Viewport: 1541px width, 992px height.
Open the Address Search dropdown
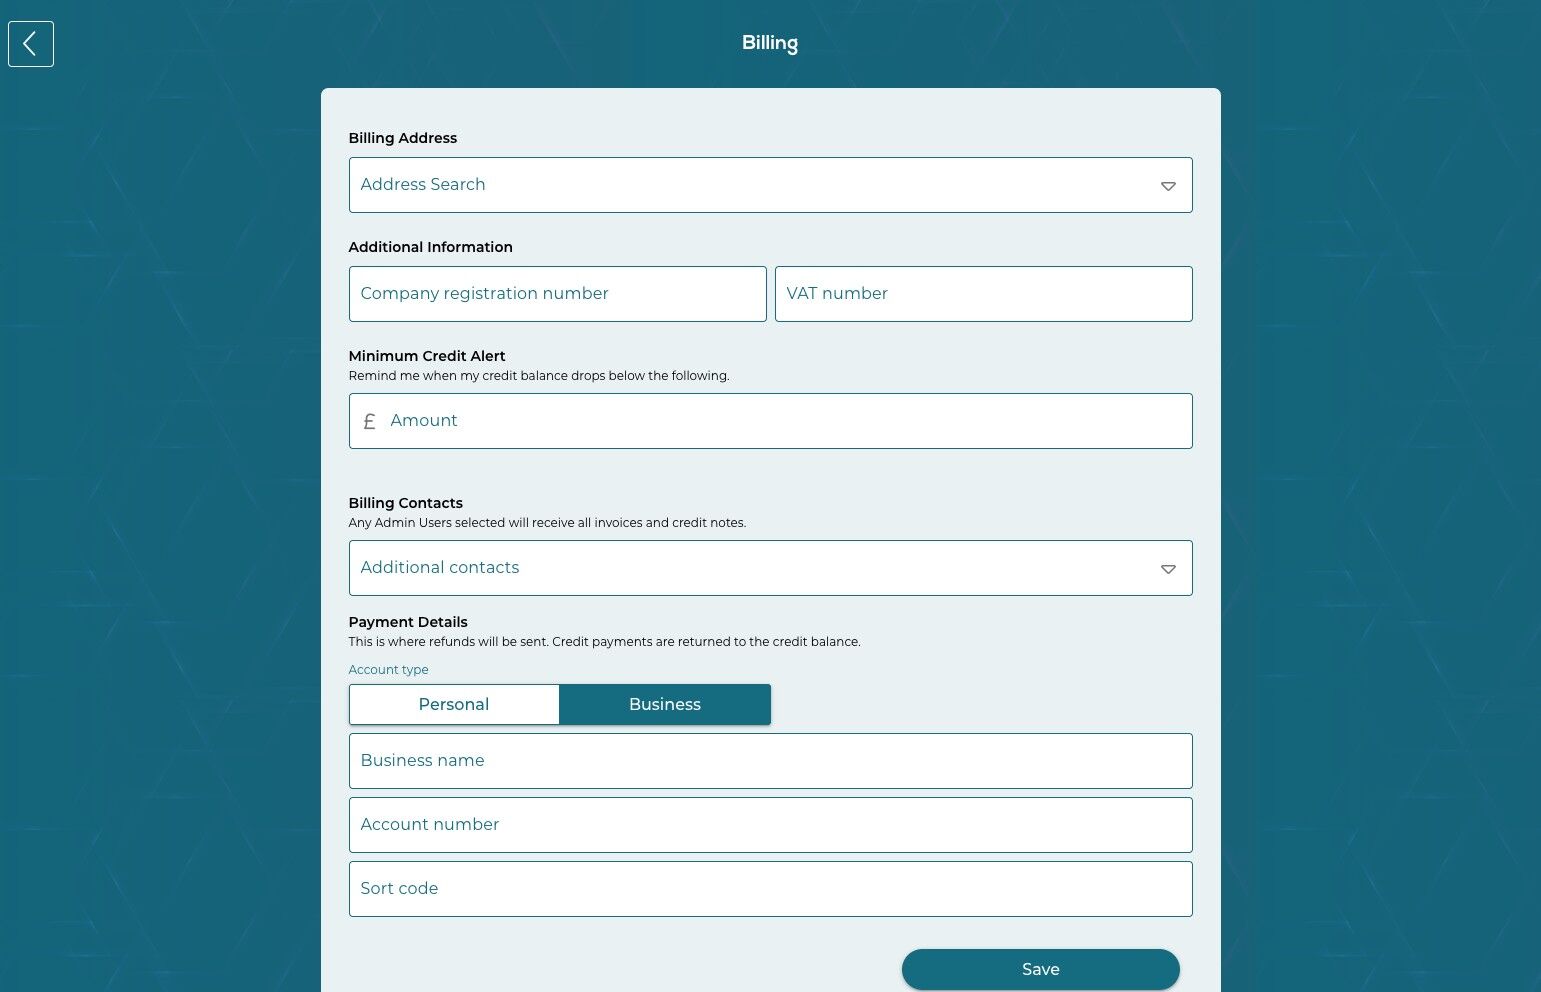[x=770, y=185]
